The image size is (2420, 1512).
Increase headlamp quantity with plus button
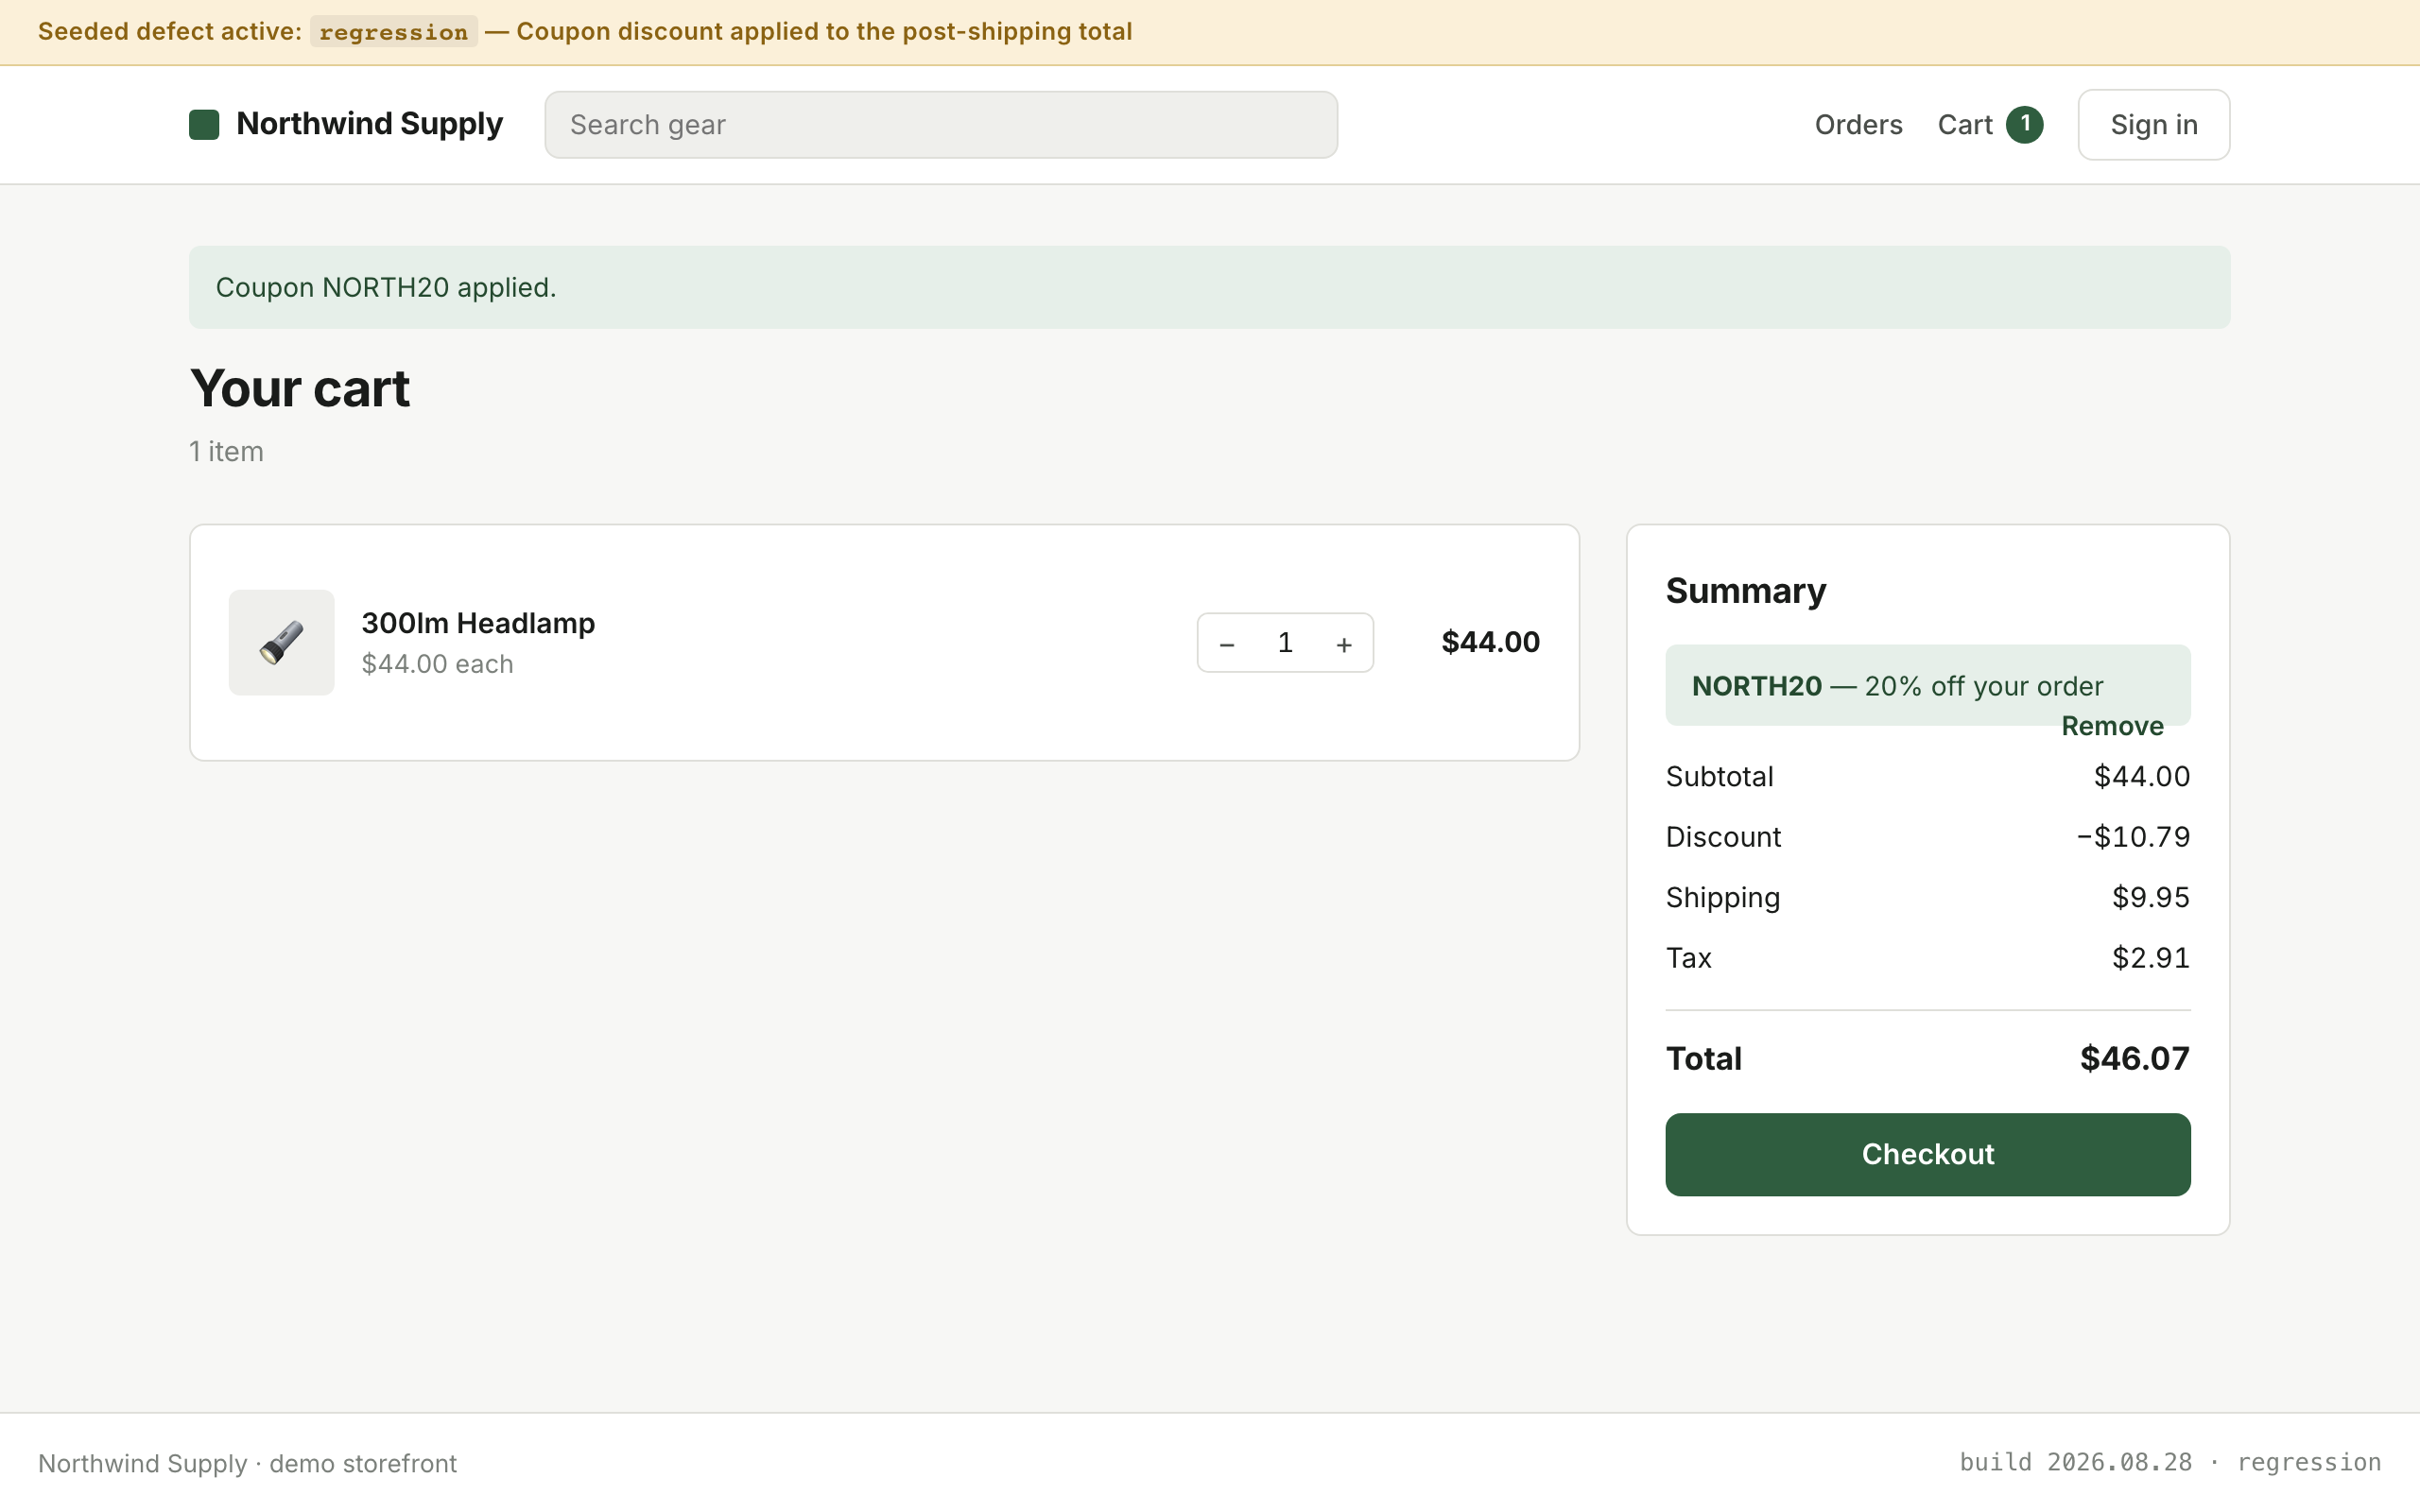(x=1344, y=643)
